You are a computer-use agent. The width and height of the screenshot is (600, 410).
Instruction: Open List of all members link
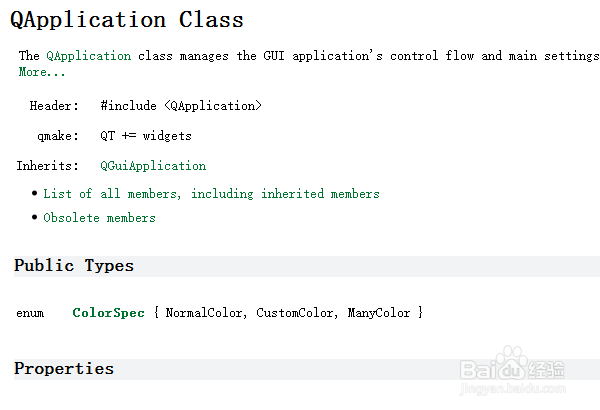pos(211,194)
